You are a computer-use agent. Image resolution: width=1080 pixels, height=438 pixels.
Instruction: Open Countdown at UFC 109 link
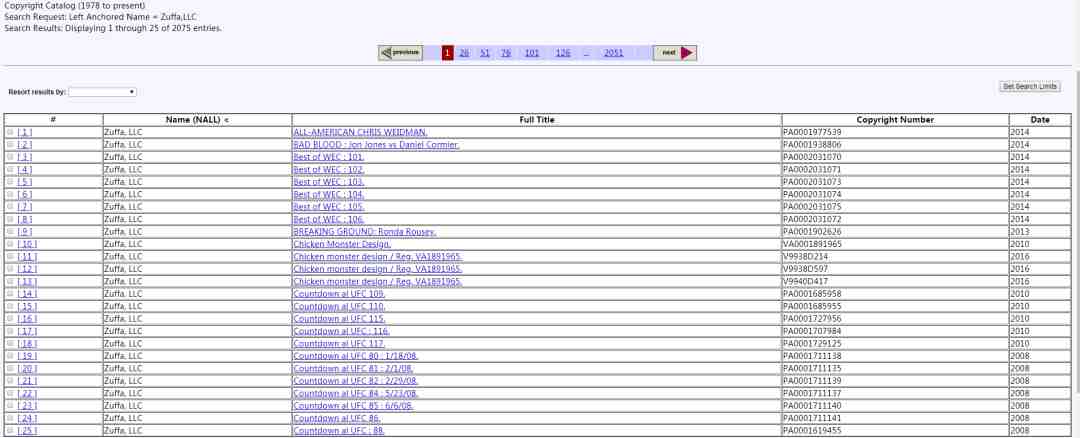pyautogui.click(x=339, y=293)
